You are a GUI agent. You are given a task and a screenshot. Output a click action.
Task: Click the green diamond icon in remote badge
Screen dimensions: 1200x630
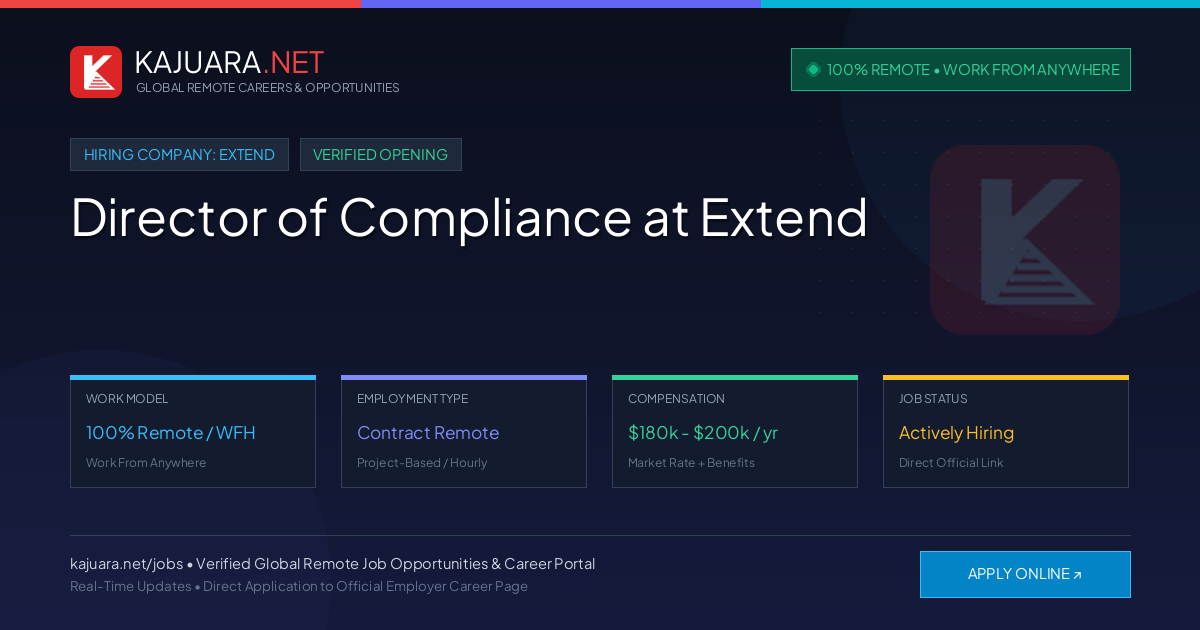[813, 69]
